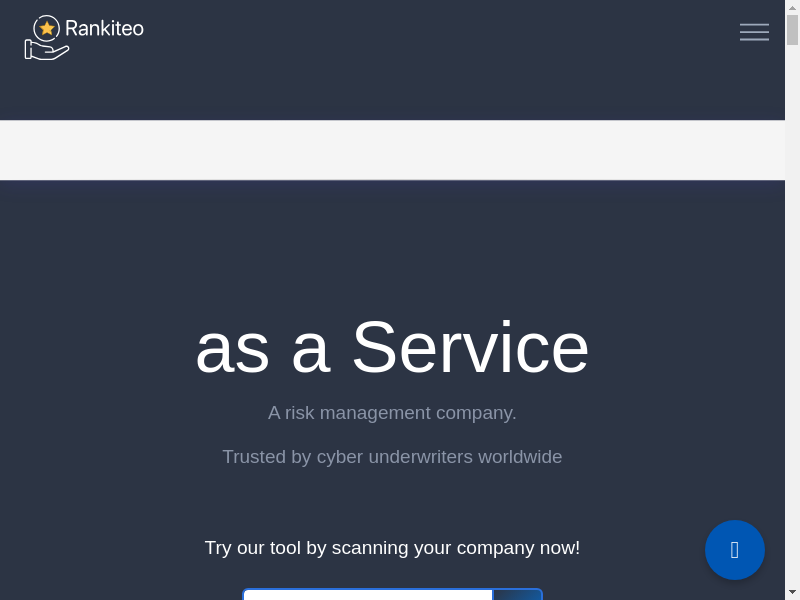Click "Trusted by cyber underwriters worldwide" line
Viewport: 800px width, 600px height.
click(x=392, y=457)
